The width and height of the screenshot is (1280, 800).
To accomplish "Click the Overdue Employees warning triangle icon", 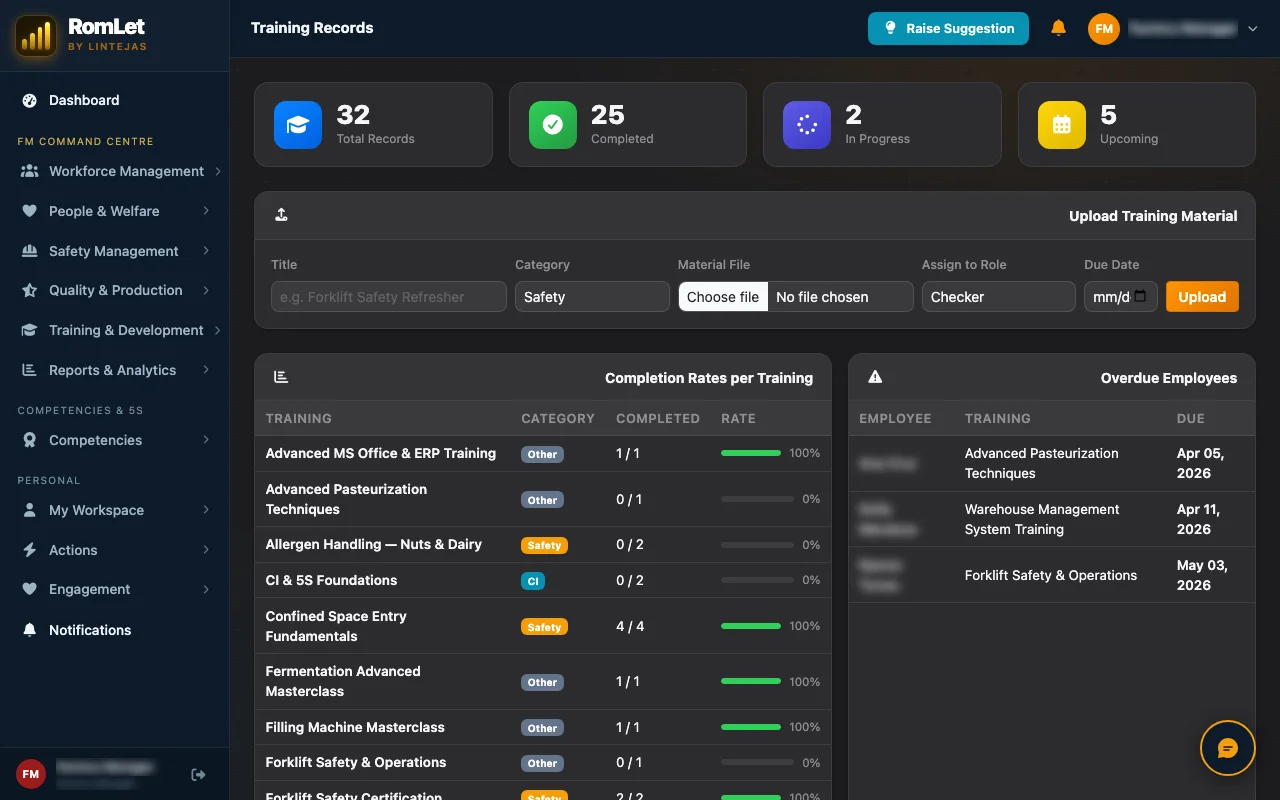I will click(x=875, y=377).
